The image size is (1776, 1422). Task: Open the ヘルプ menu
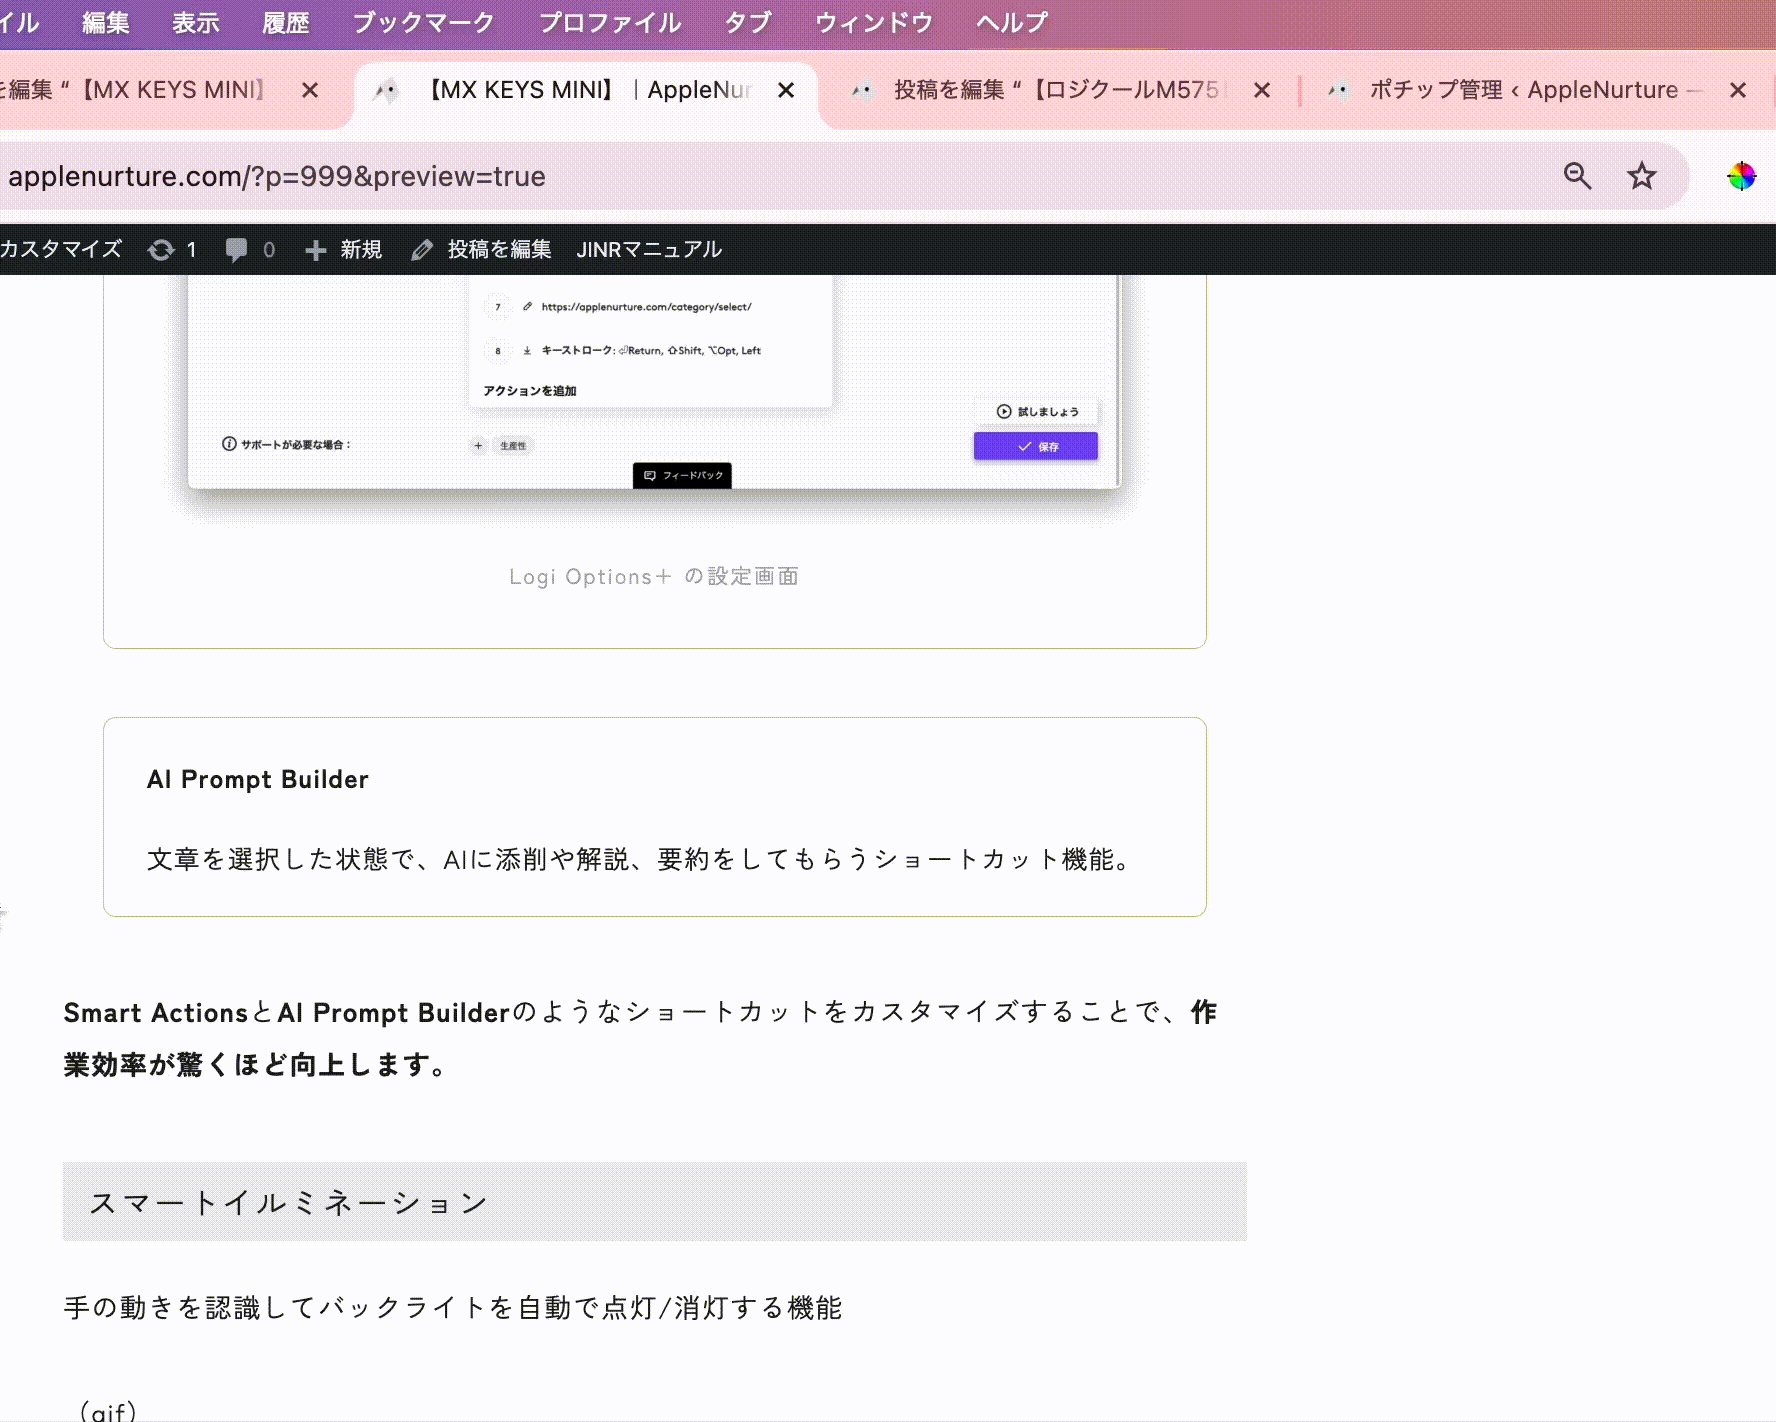click(1012, 23)
